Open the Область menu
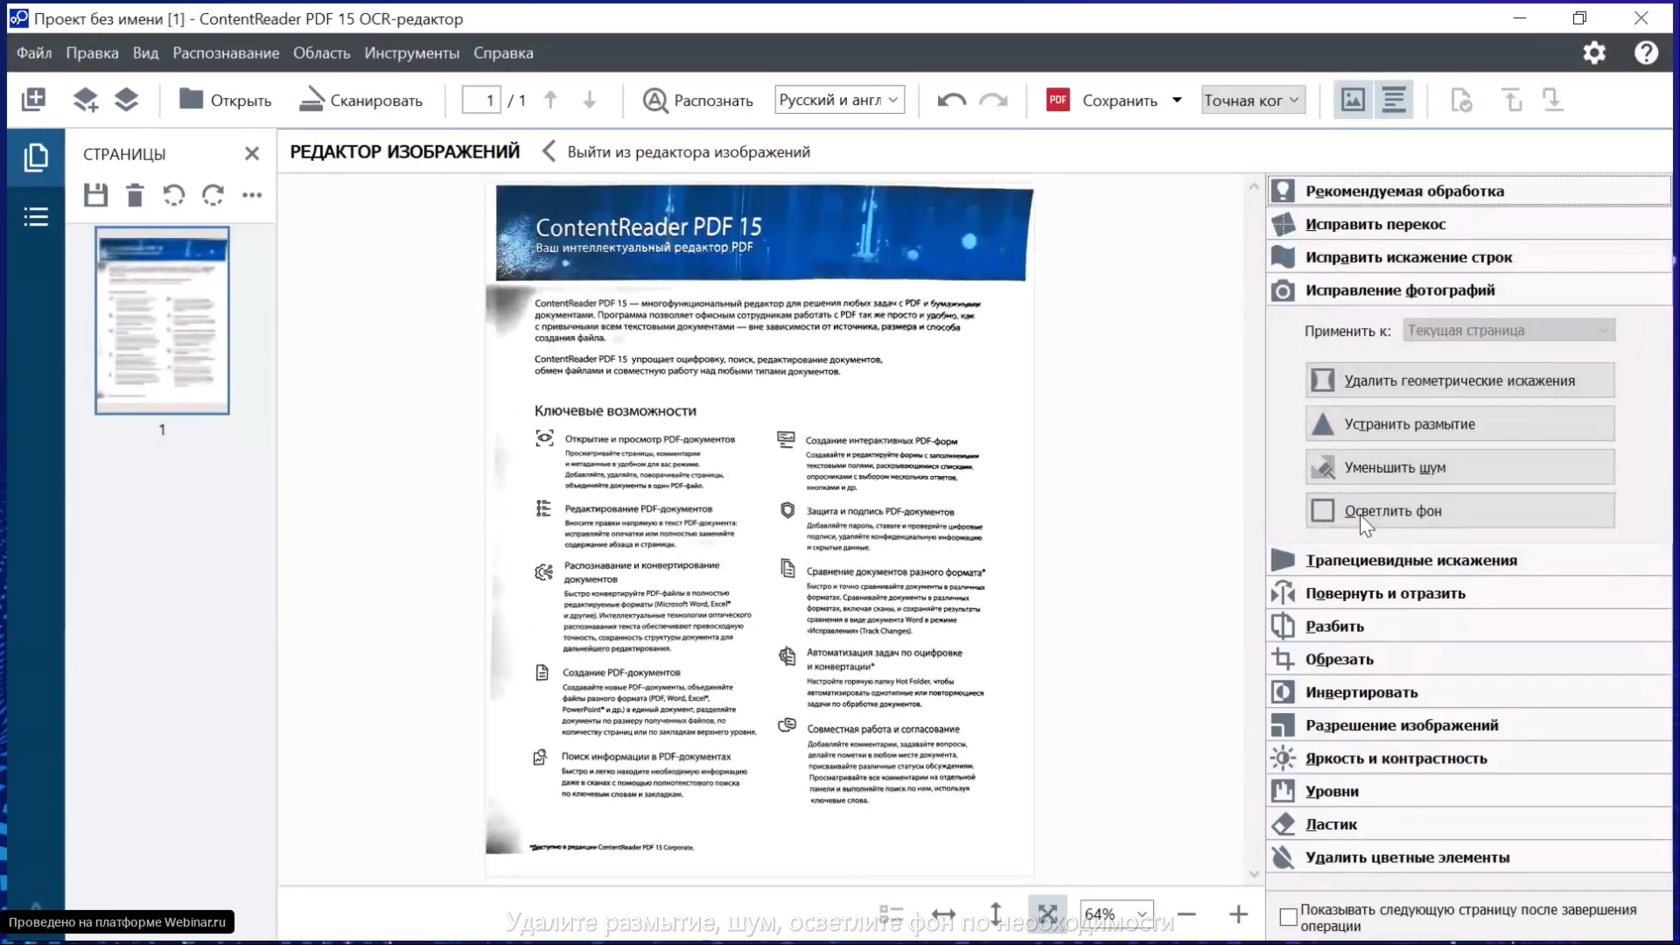The width and height of the screenshot is (1680, 945). (x=322, y=53)
